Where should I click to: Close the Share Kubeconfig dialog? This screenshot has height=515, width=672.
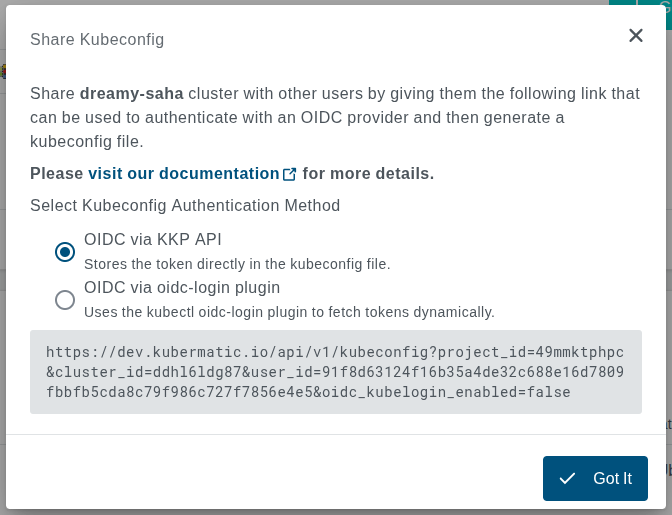(x=636, y=36)
